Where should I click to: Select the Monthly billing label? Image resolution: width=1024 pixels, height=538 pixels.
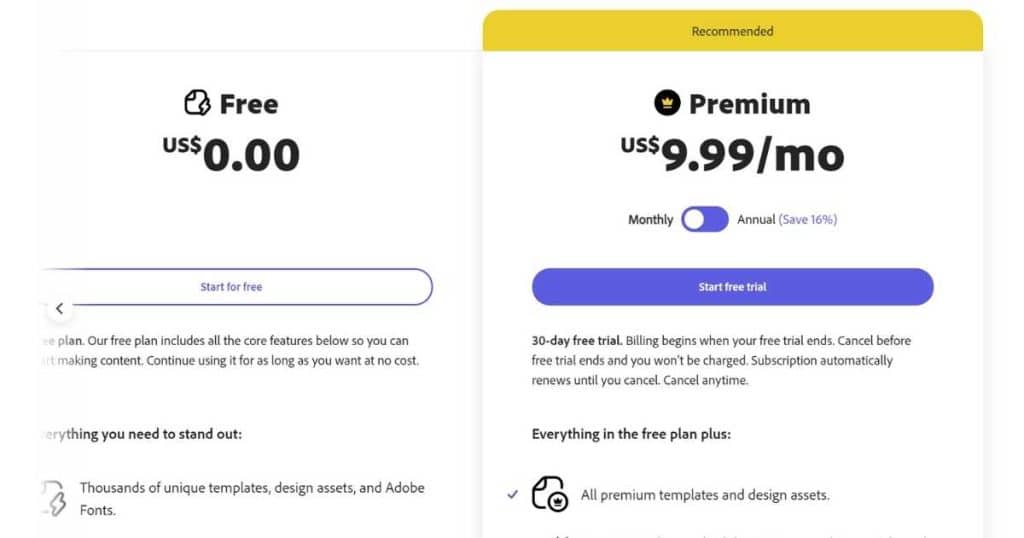(x=650, y=219)
